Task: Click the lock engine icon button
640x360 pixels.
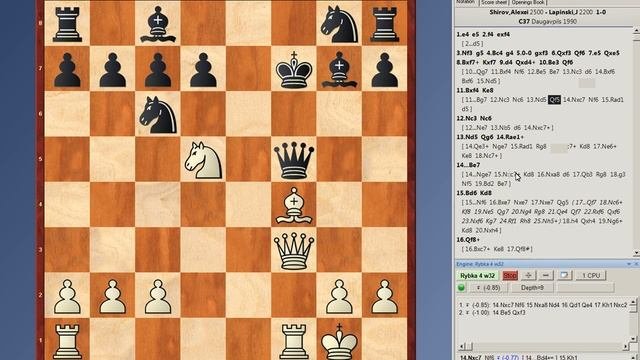Action: pos(564,276)
